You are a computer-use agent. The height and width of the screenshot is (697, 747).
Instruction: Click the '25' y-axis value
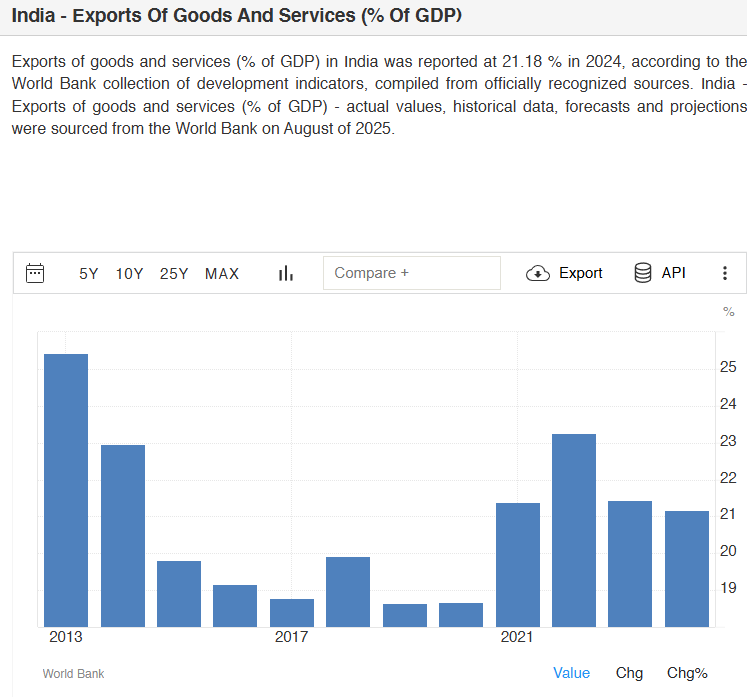(728, 367)
